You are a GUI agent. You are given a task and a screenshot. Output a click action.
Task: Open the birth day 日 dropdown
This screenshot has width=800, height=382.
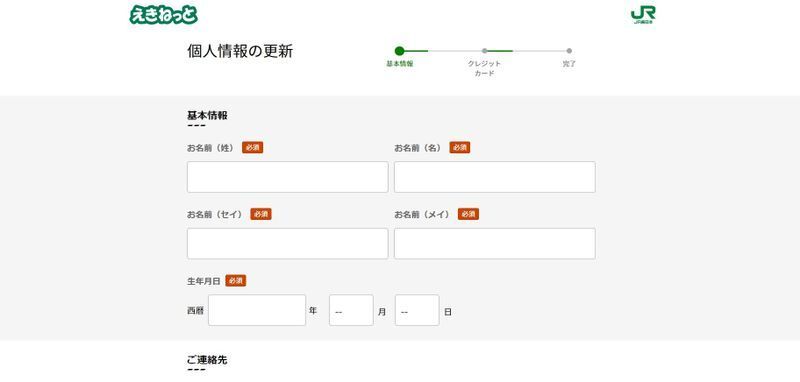coord(417,310)
